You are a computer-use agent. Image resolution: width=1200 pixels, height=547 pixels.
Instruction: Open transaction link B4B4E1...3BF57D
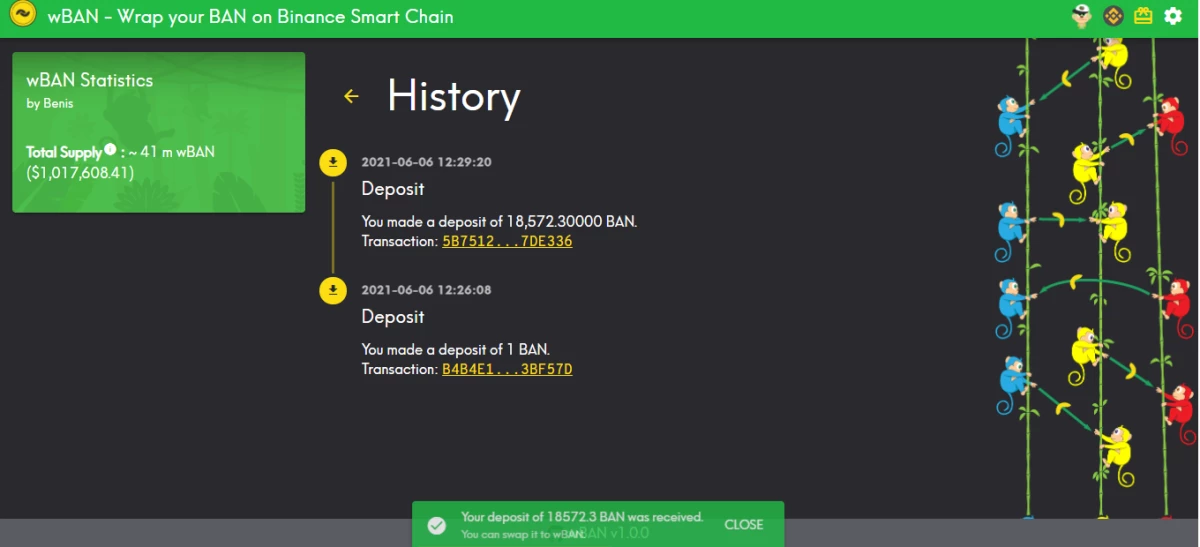[507, 369]
